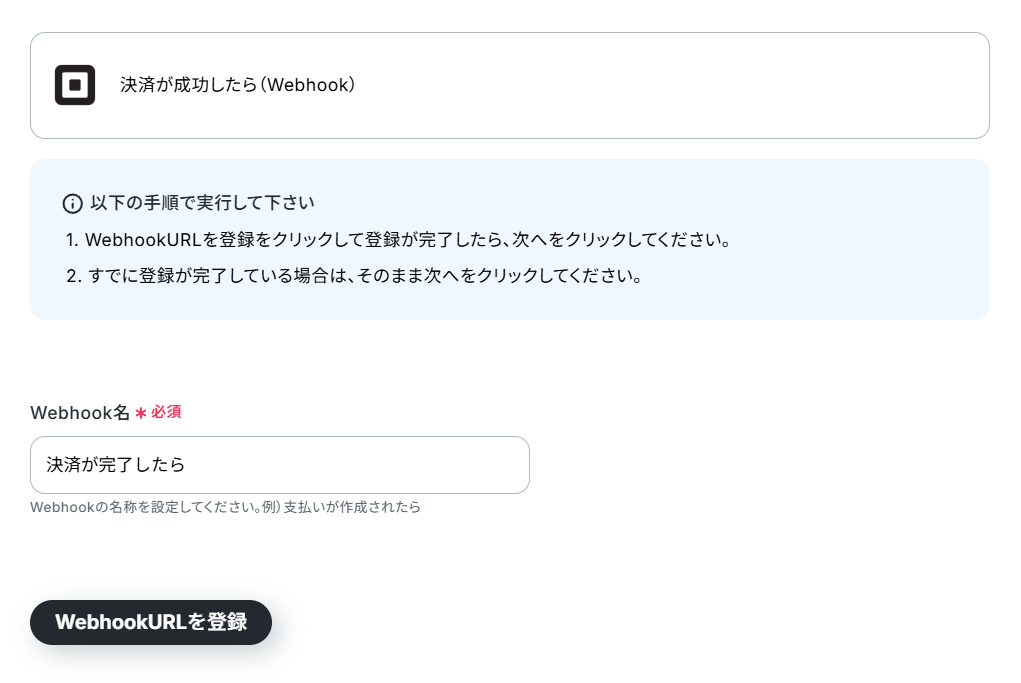Image resolution: width=1021 pixels, height=683 pixels.
Task: Click the step number 1. in instructions
Action: coord(72,240)
